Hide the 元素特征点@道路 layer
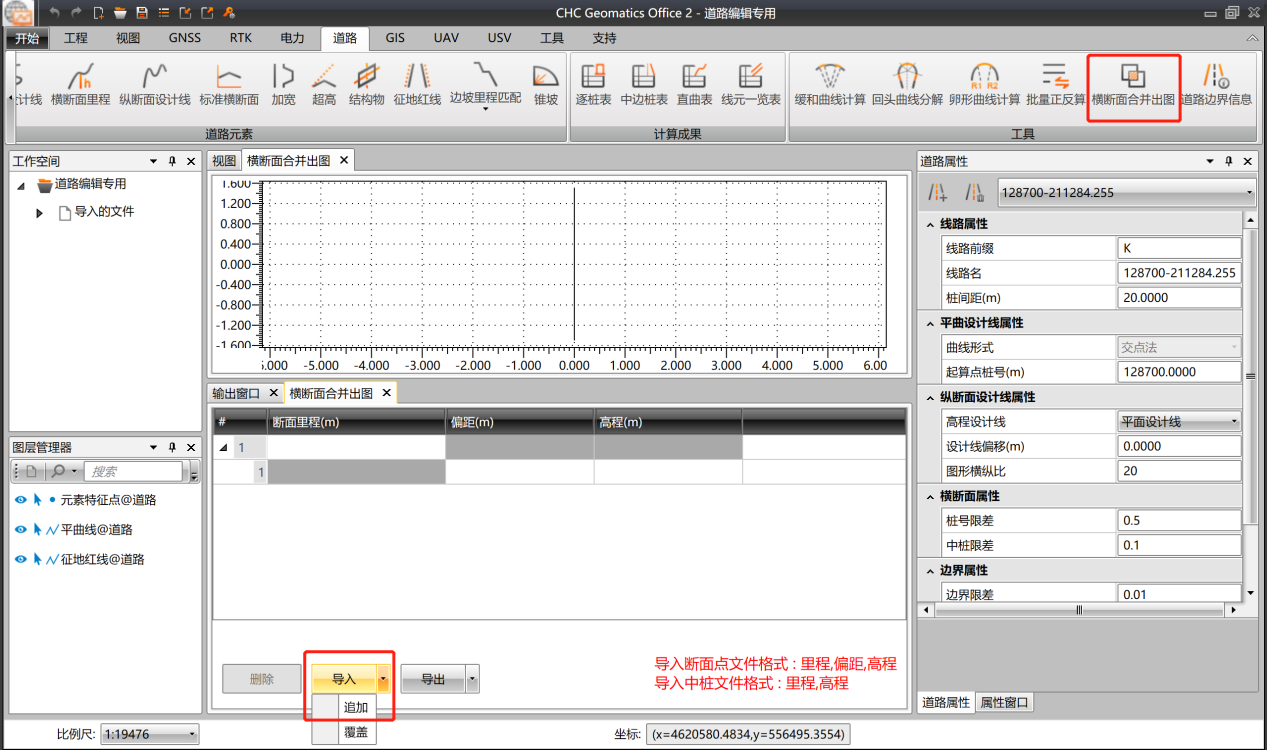 point(20,500)
